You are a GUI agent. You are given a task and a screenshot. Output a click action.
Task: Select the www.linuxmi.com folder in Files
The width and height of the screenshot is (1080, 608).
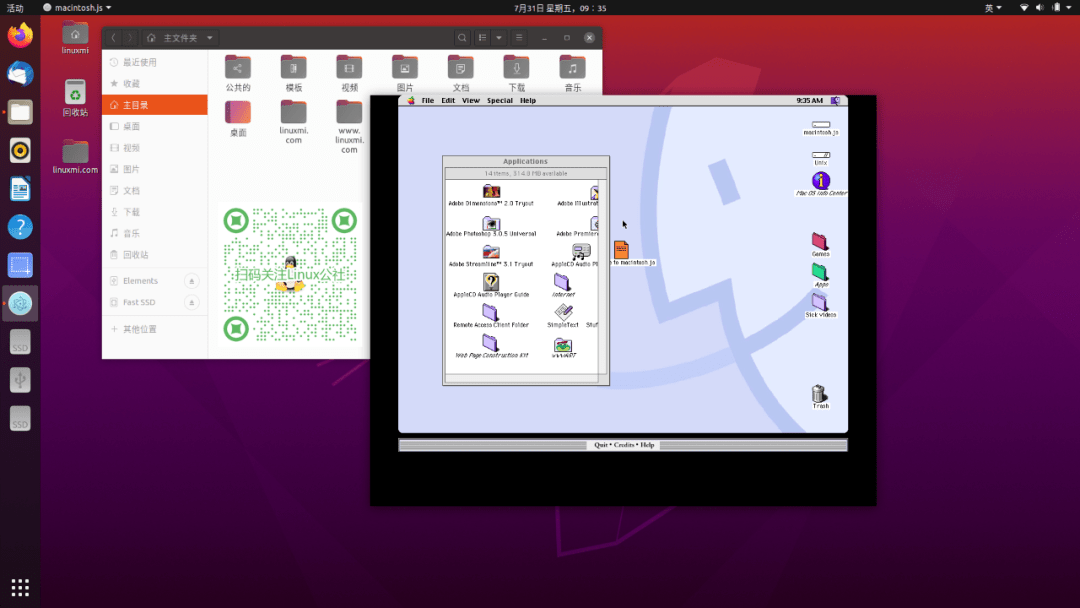pos(349,127)
